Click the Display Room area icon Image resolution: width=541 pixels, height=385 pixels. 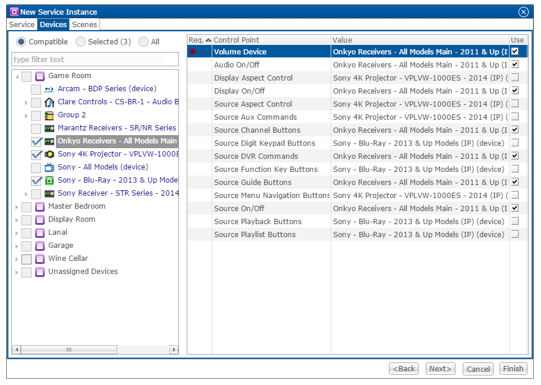tap(40, 220)
